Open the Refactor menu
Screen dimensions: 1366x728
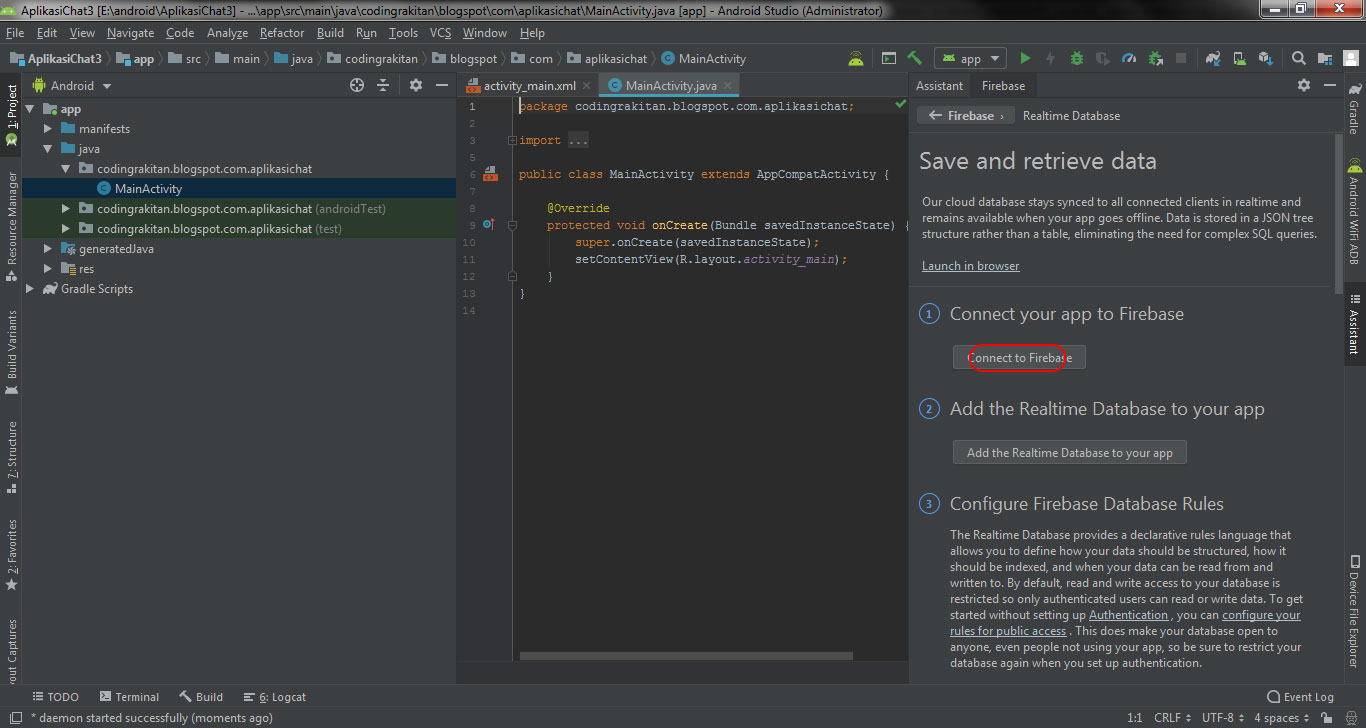[x=281, y=32]
